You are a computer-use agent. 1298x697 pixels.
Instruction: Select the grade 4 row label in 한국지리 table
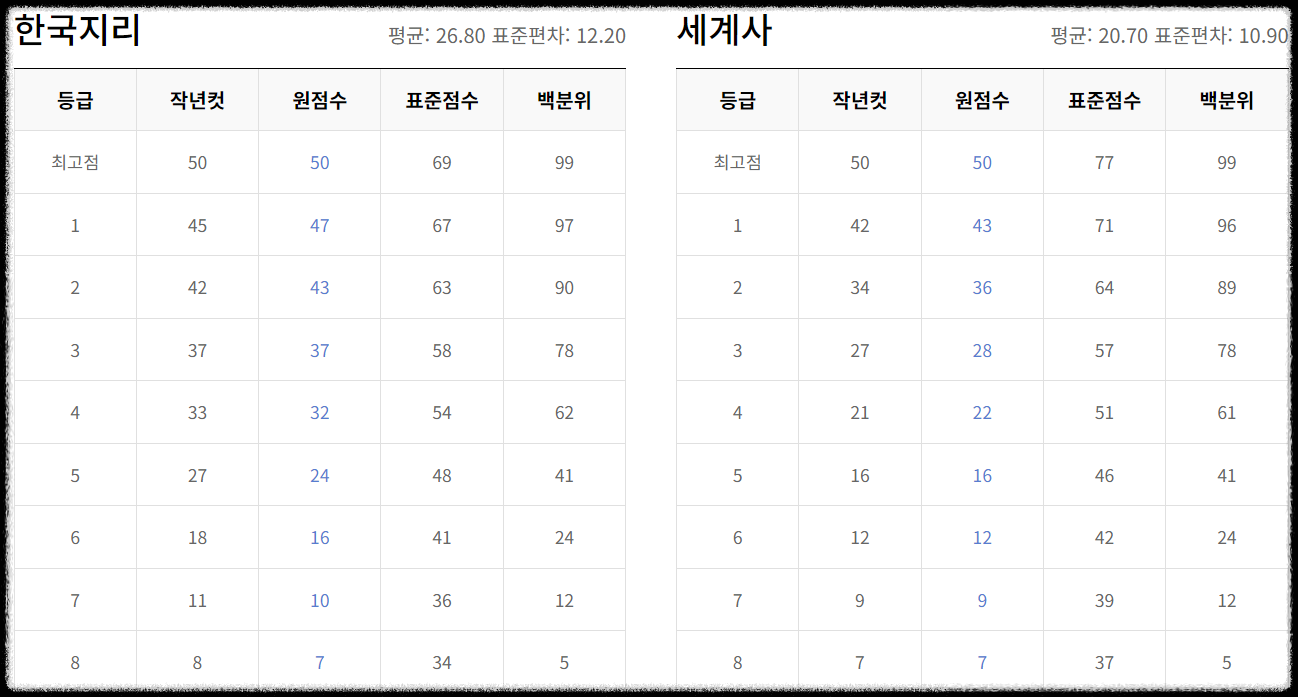coord(74,412)
